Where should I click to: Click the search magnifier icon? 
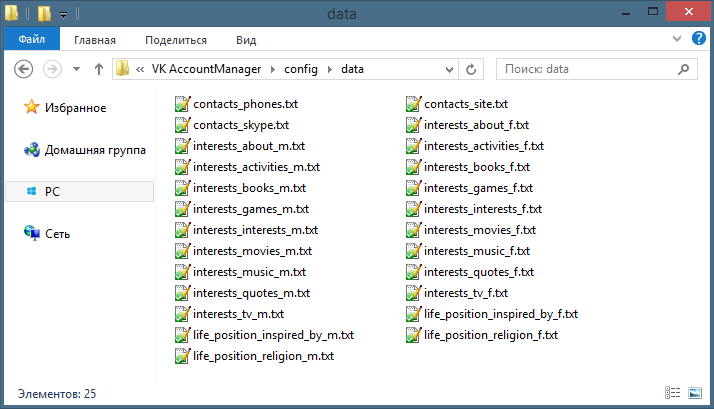tap(683, 69)
